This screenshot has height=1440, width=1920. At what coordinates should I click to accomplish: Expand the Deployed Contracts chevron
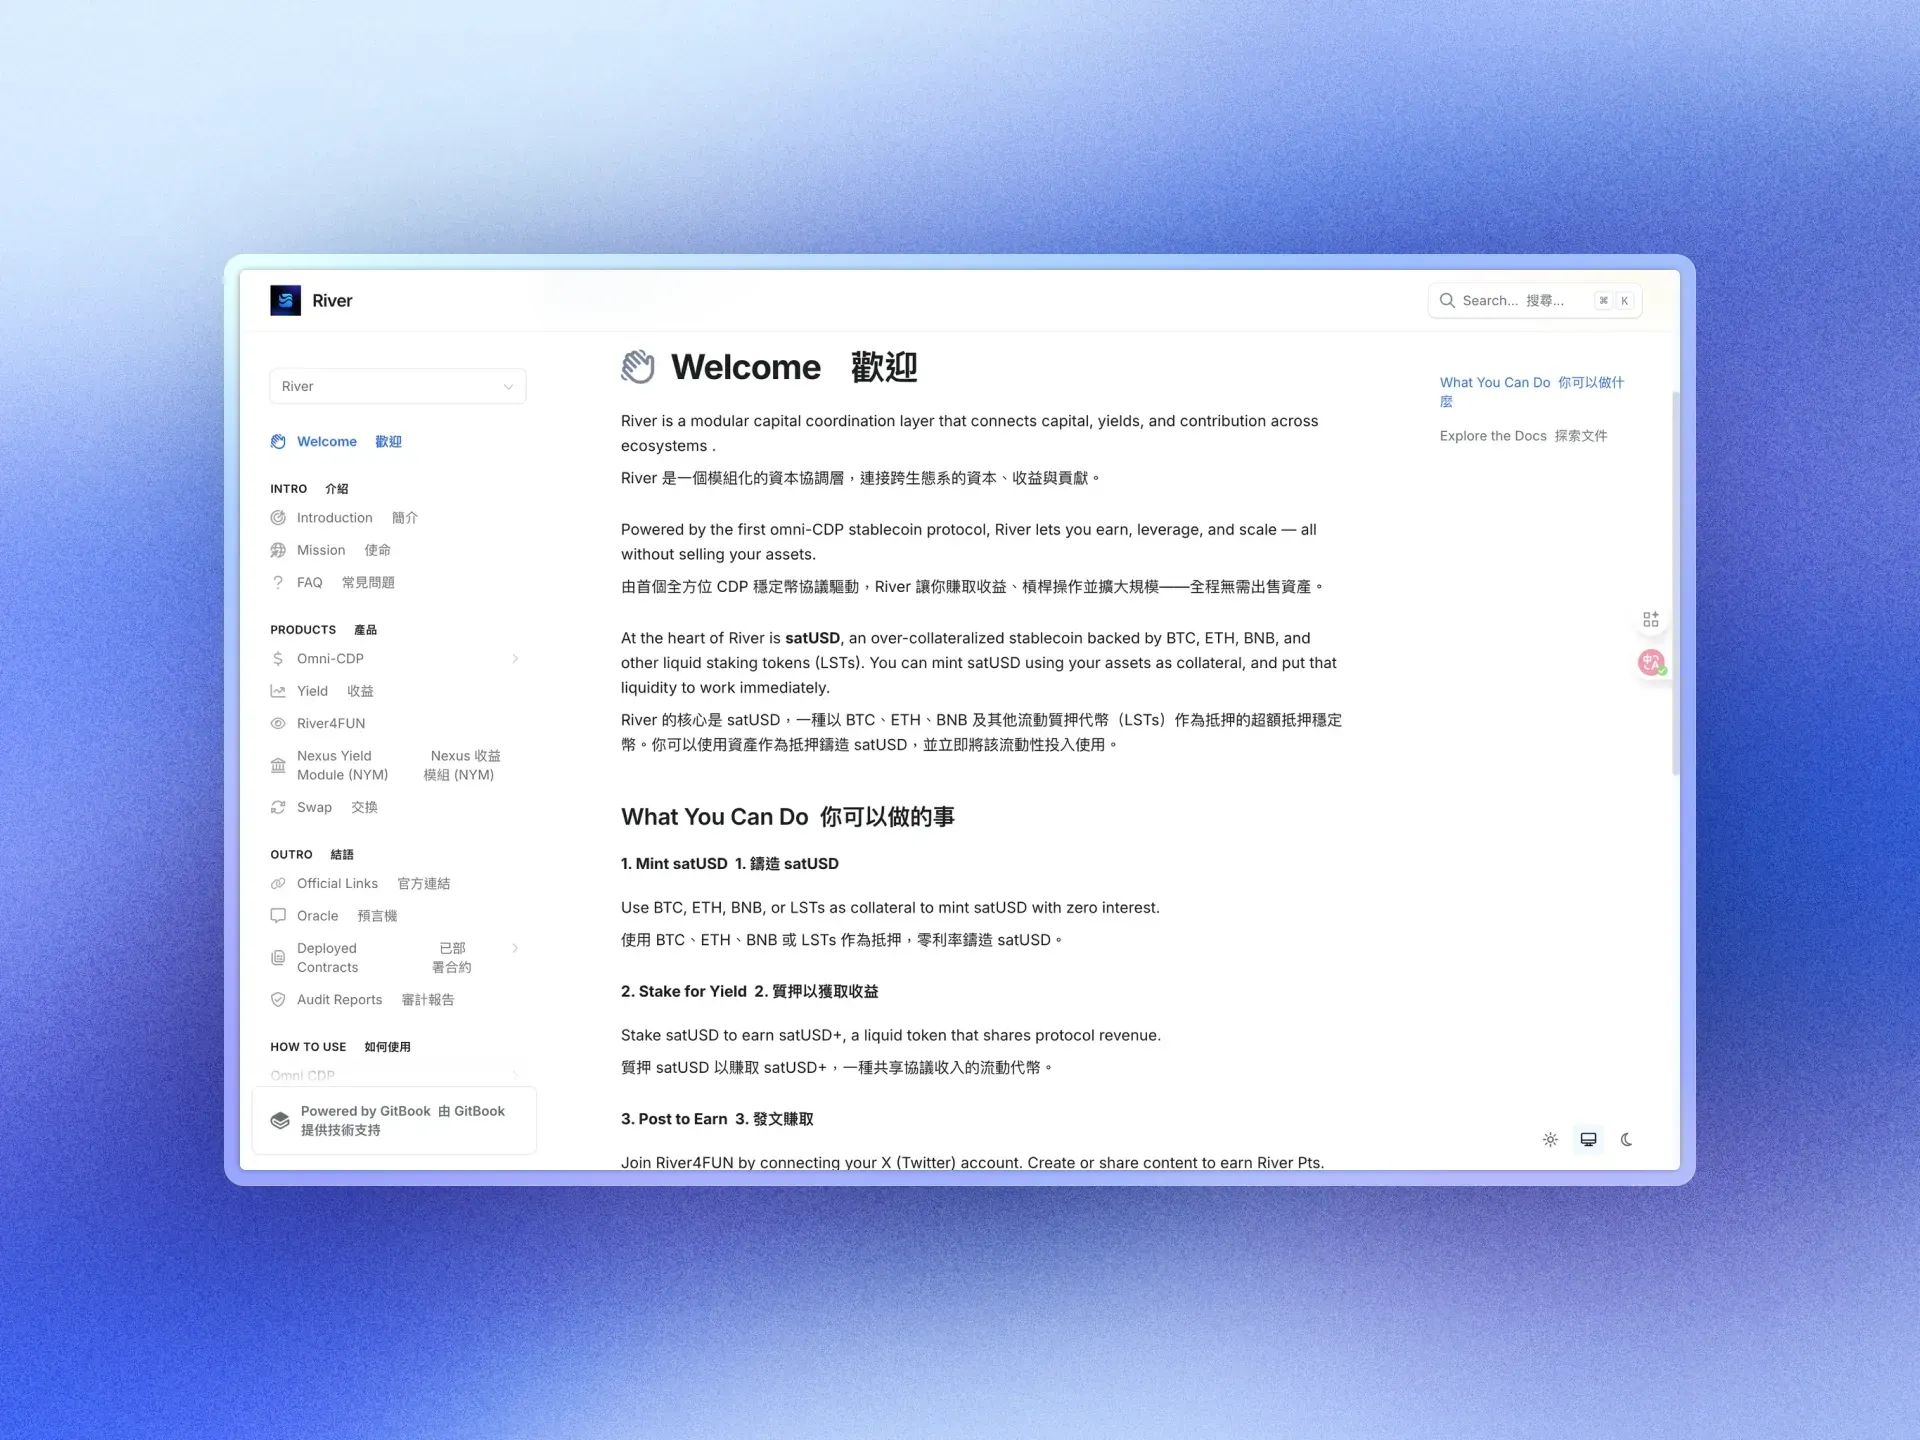click(x=515, y=948)
